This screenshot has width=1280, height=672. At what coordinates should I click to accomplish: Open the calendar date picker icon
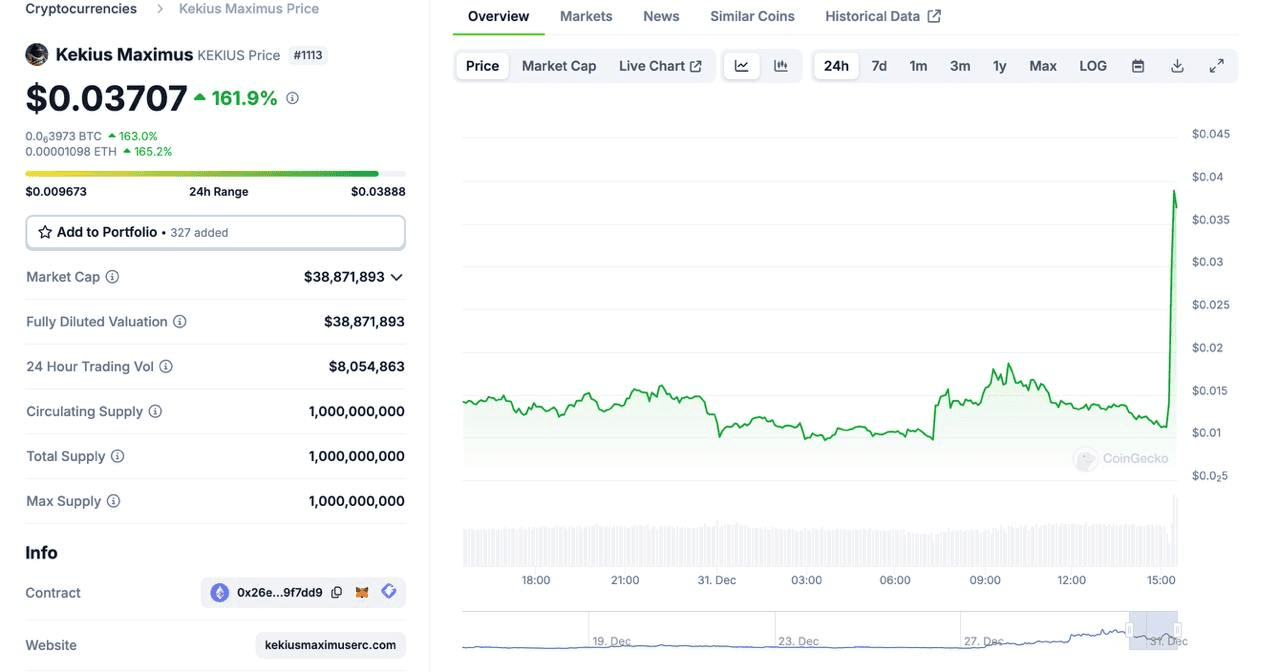[1138, 66]
